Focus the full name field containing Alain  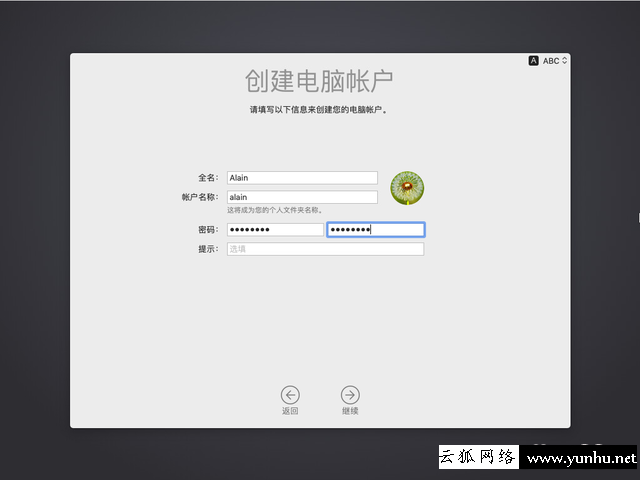[302, 178]
